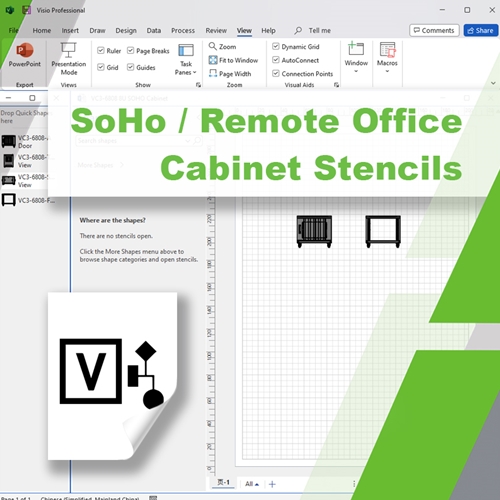Switch to the Data tab
This screenshot has height=500, width=500.
(x=154, y=31)
